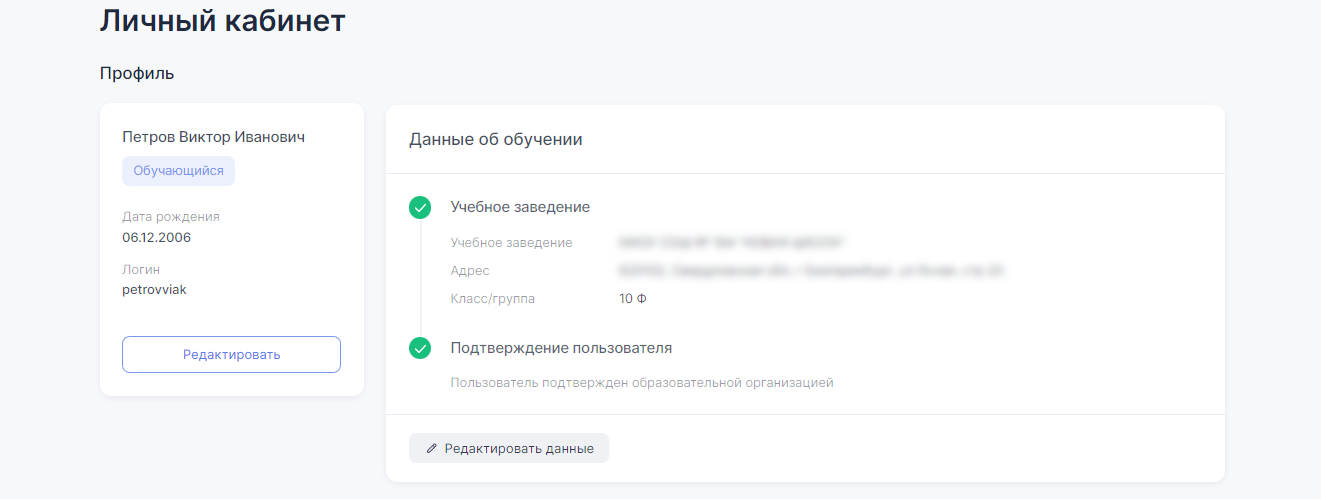Click the Адрес row label
The height and width of the screenshot is (499, 1321).
470,271
